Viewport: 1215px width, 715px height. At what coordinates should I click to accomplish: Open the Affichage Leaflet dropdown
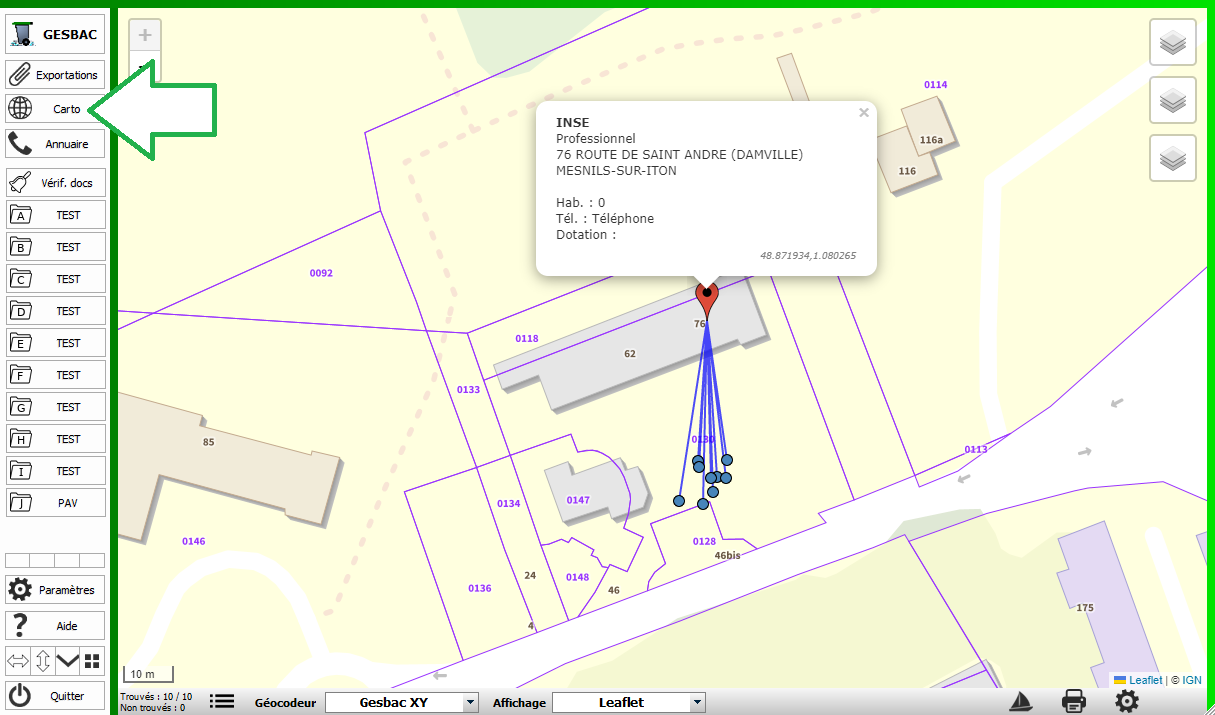coord(629,703)
